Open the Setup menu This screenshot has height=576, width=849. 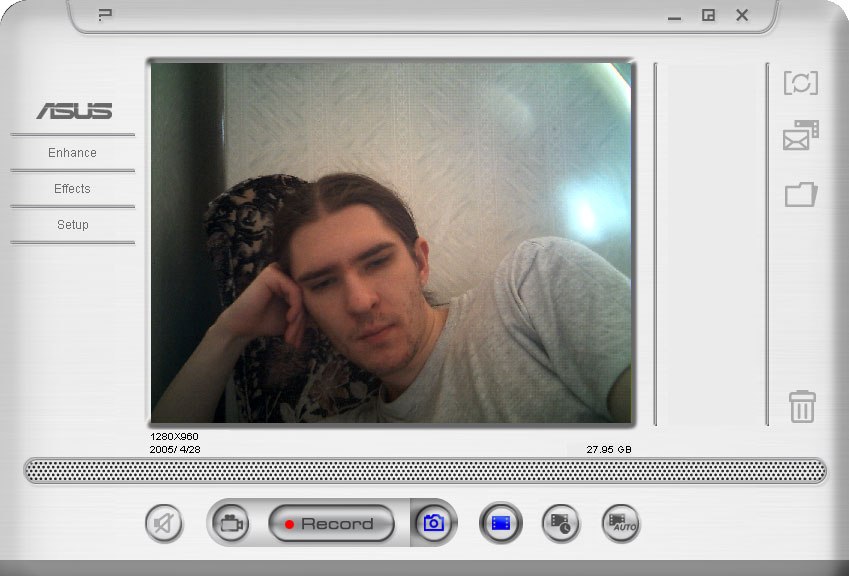click(72, 225)
